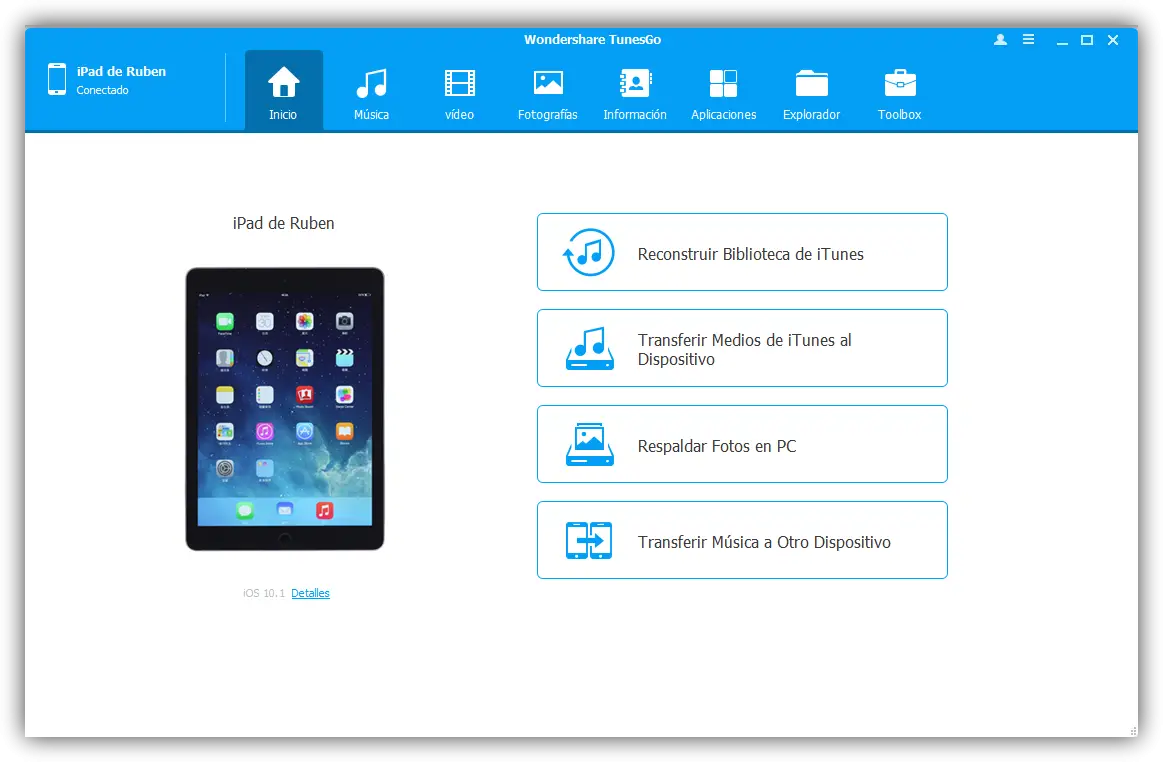Go to the Fotografías tab
The height and width of the screenshot is (762, 1163).
547,93
